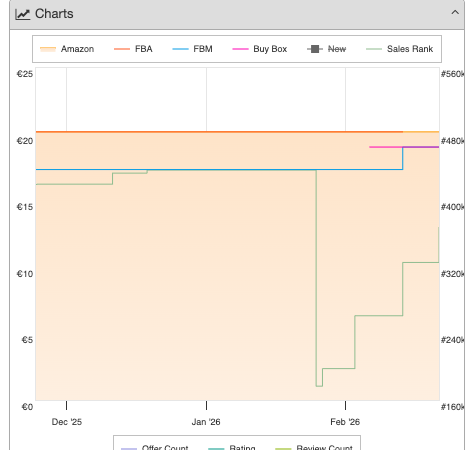Click the #480k sales rank label
Screen dimensions: 474x450
pyautogui.click(x=452, y=141)
